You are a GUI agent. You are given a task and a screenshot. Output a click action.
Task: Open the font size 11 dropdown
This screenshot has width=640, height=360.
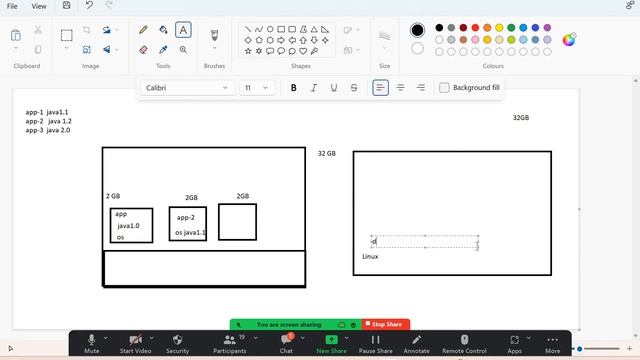coord(257,88)
